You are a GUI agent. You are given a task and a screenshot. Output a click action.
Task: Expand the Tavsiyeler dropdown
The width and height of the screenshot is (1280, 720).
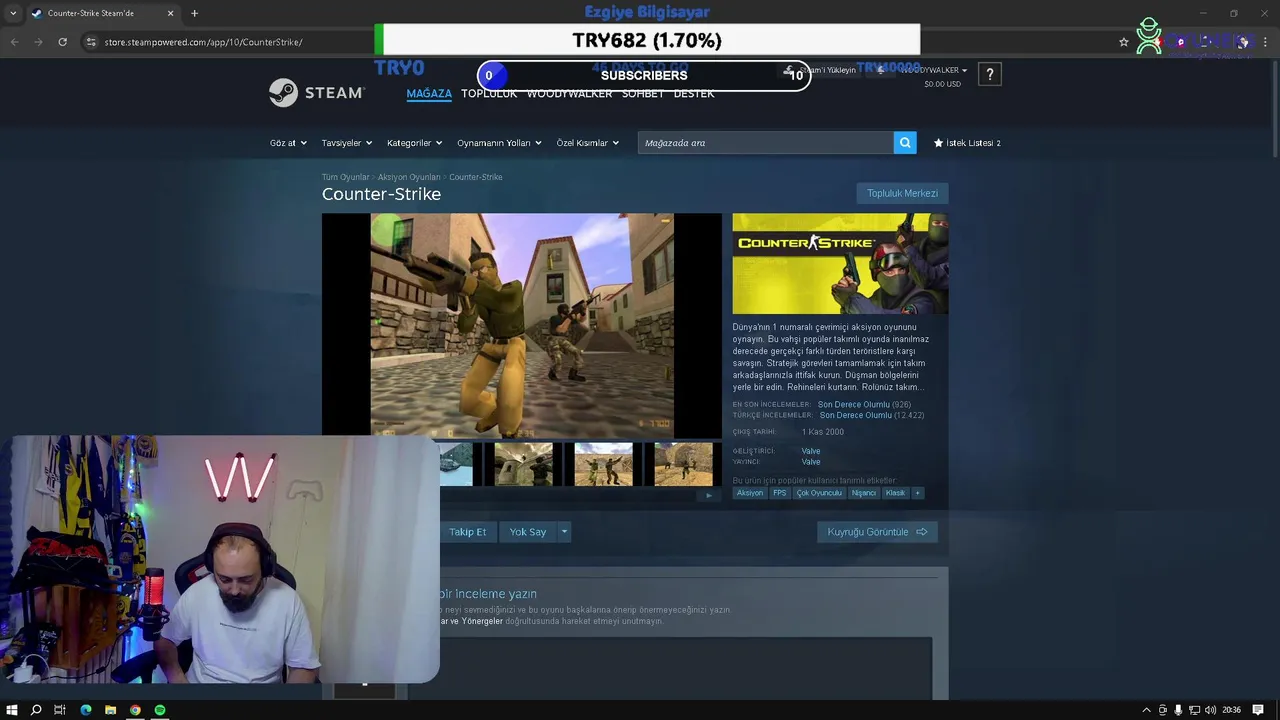click(x=346, y=143)
